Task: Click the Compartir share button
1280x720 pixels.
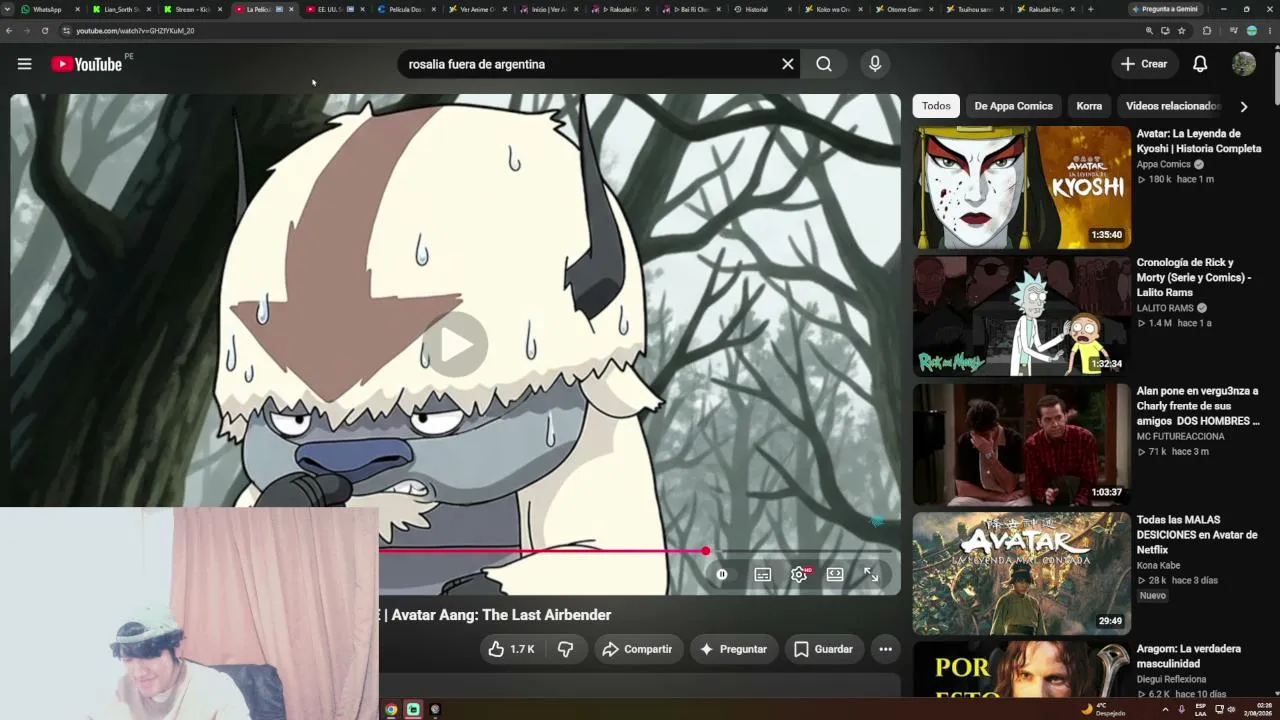Action: pos(637,649)
